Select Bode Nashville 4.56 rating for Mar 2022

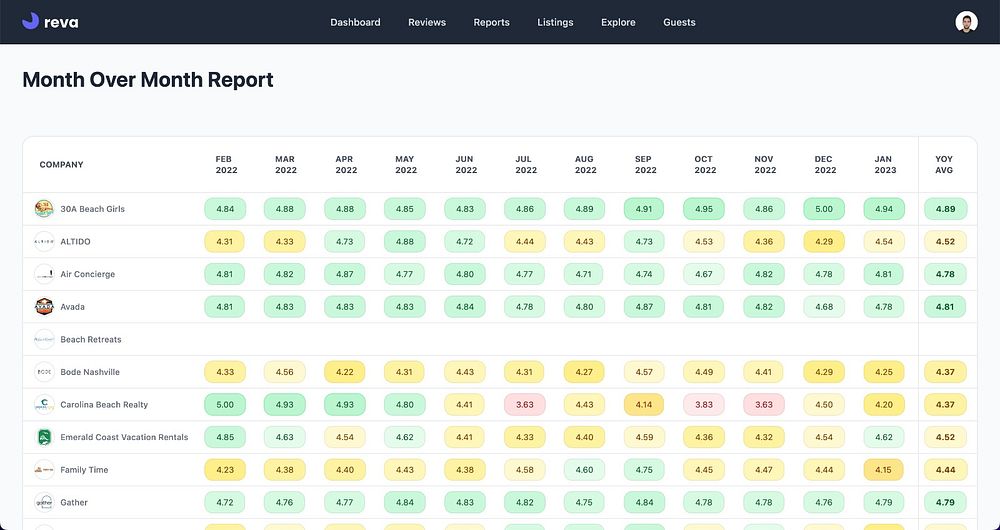[284, 372]
